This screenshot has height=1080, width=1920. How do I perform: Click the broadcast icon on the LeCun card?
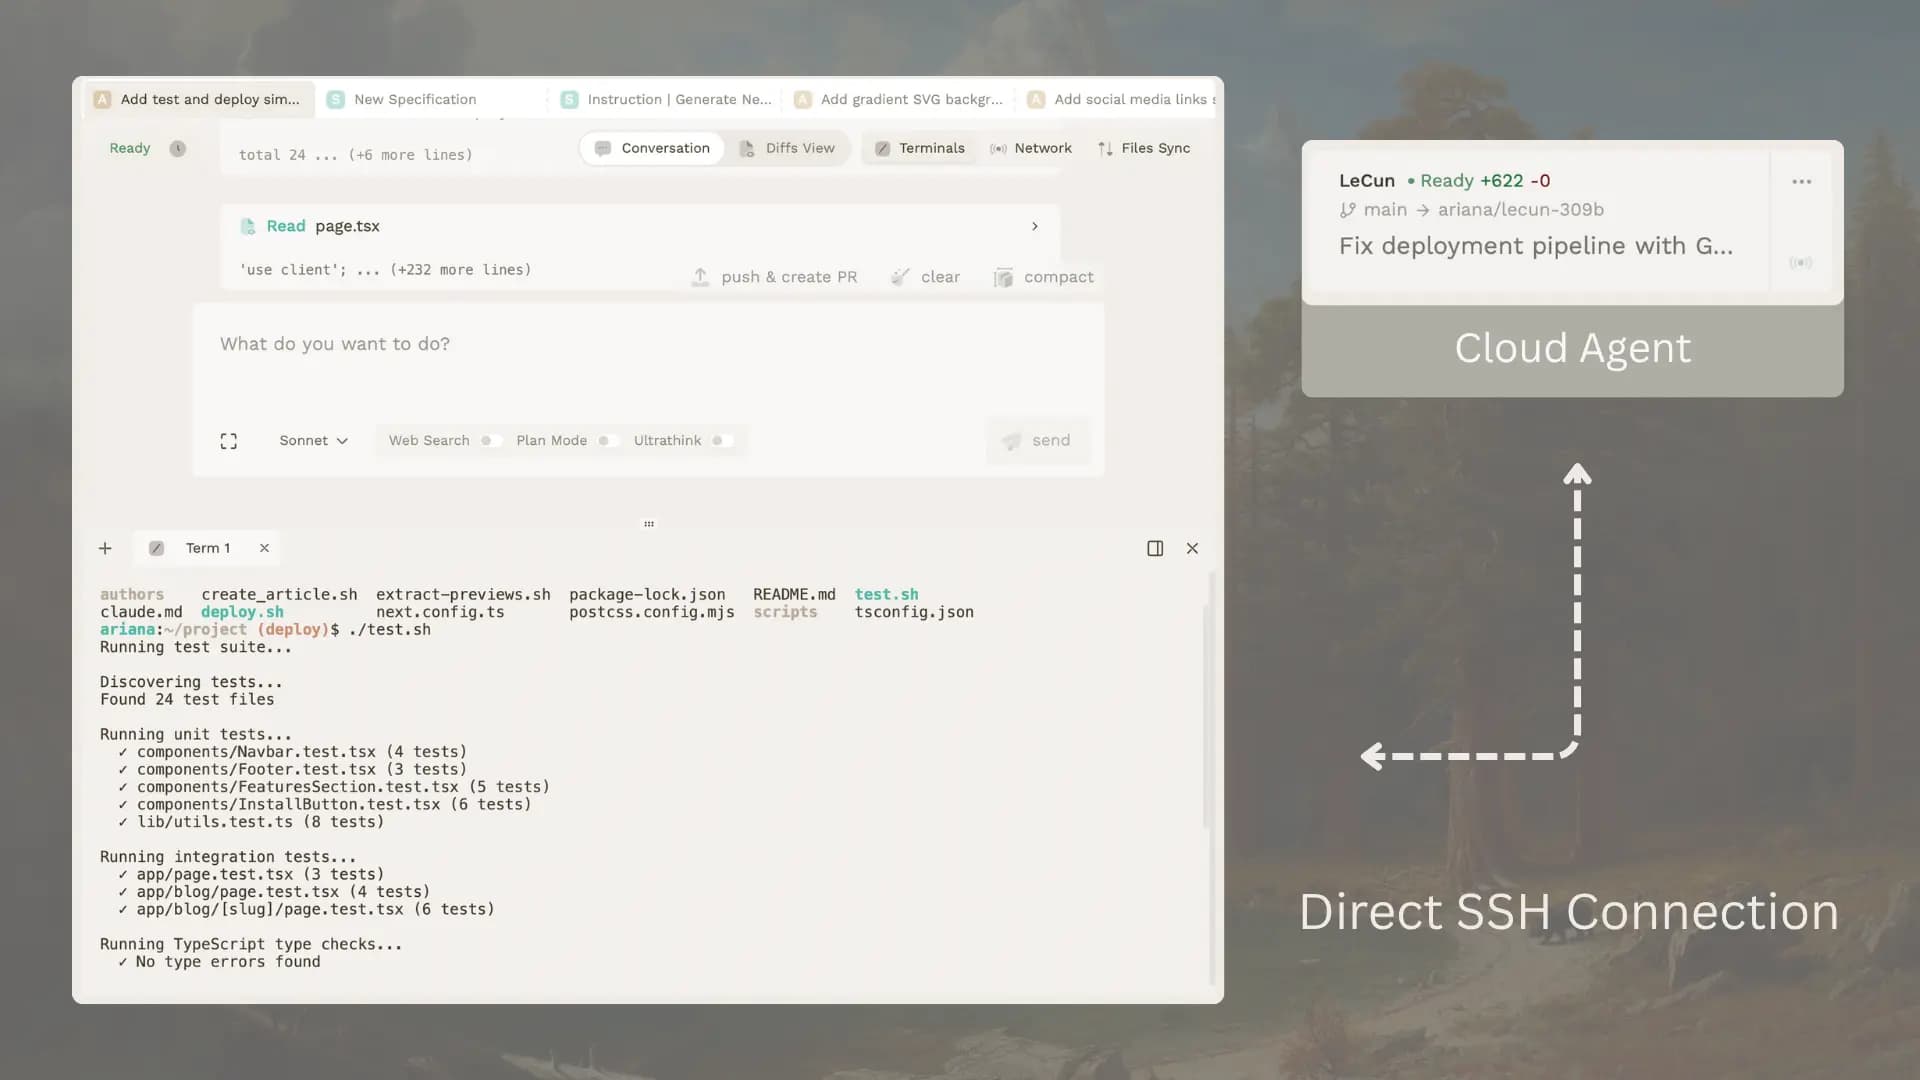click(1800, 263)
